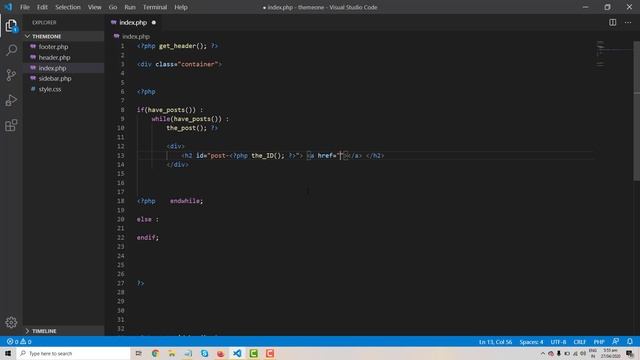
Task: Click the the_ID() call on line 13
Action: pyautogui.click(x=267, y=156)
